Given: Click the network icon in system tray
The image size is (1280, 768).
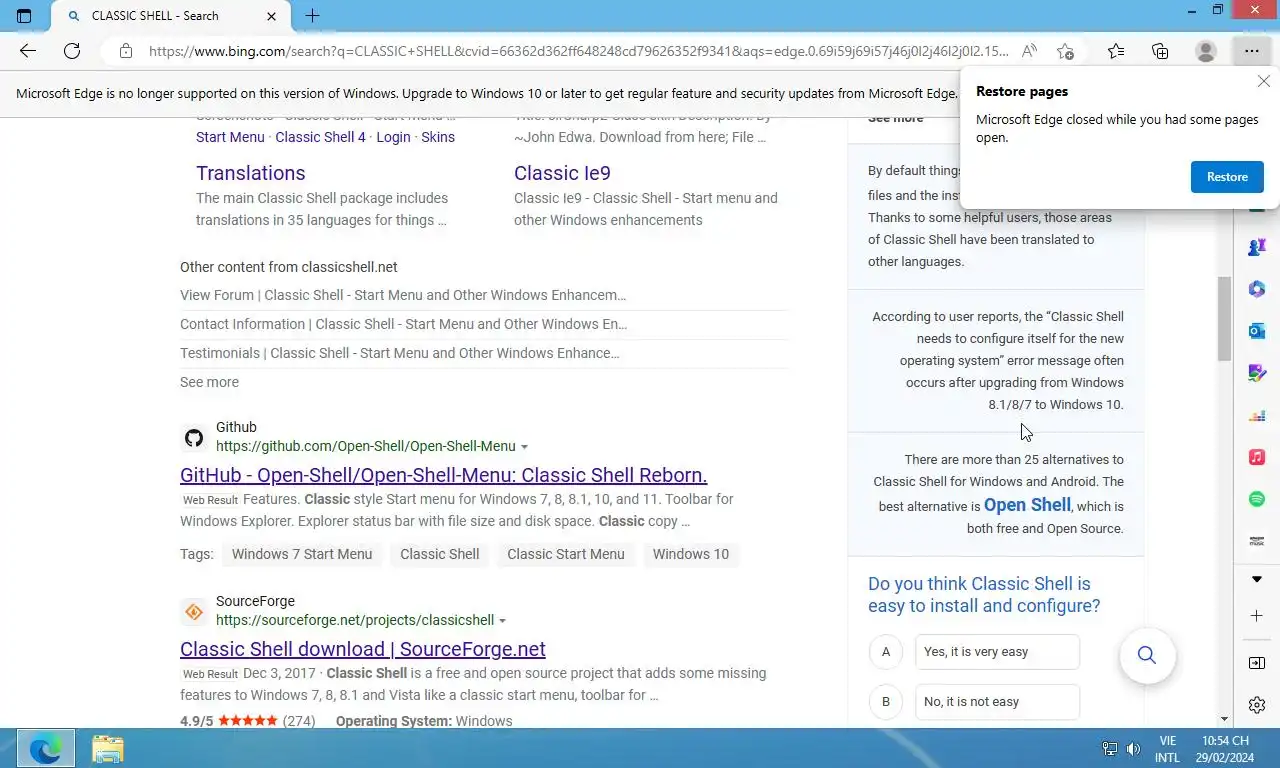Looking at the screenshot, I should pyautogui.click(x=1110, y=748).
